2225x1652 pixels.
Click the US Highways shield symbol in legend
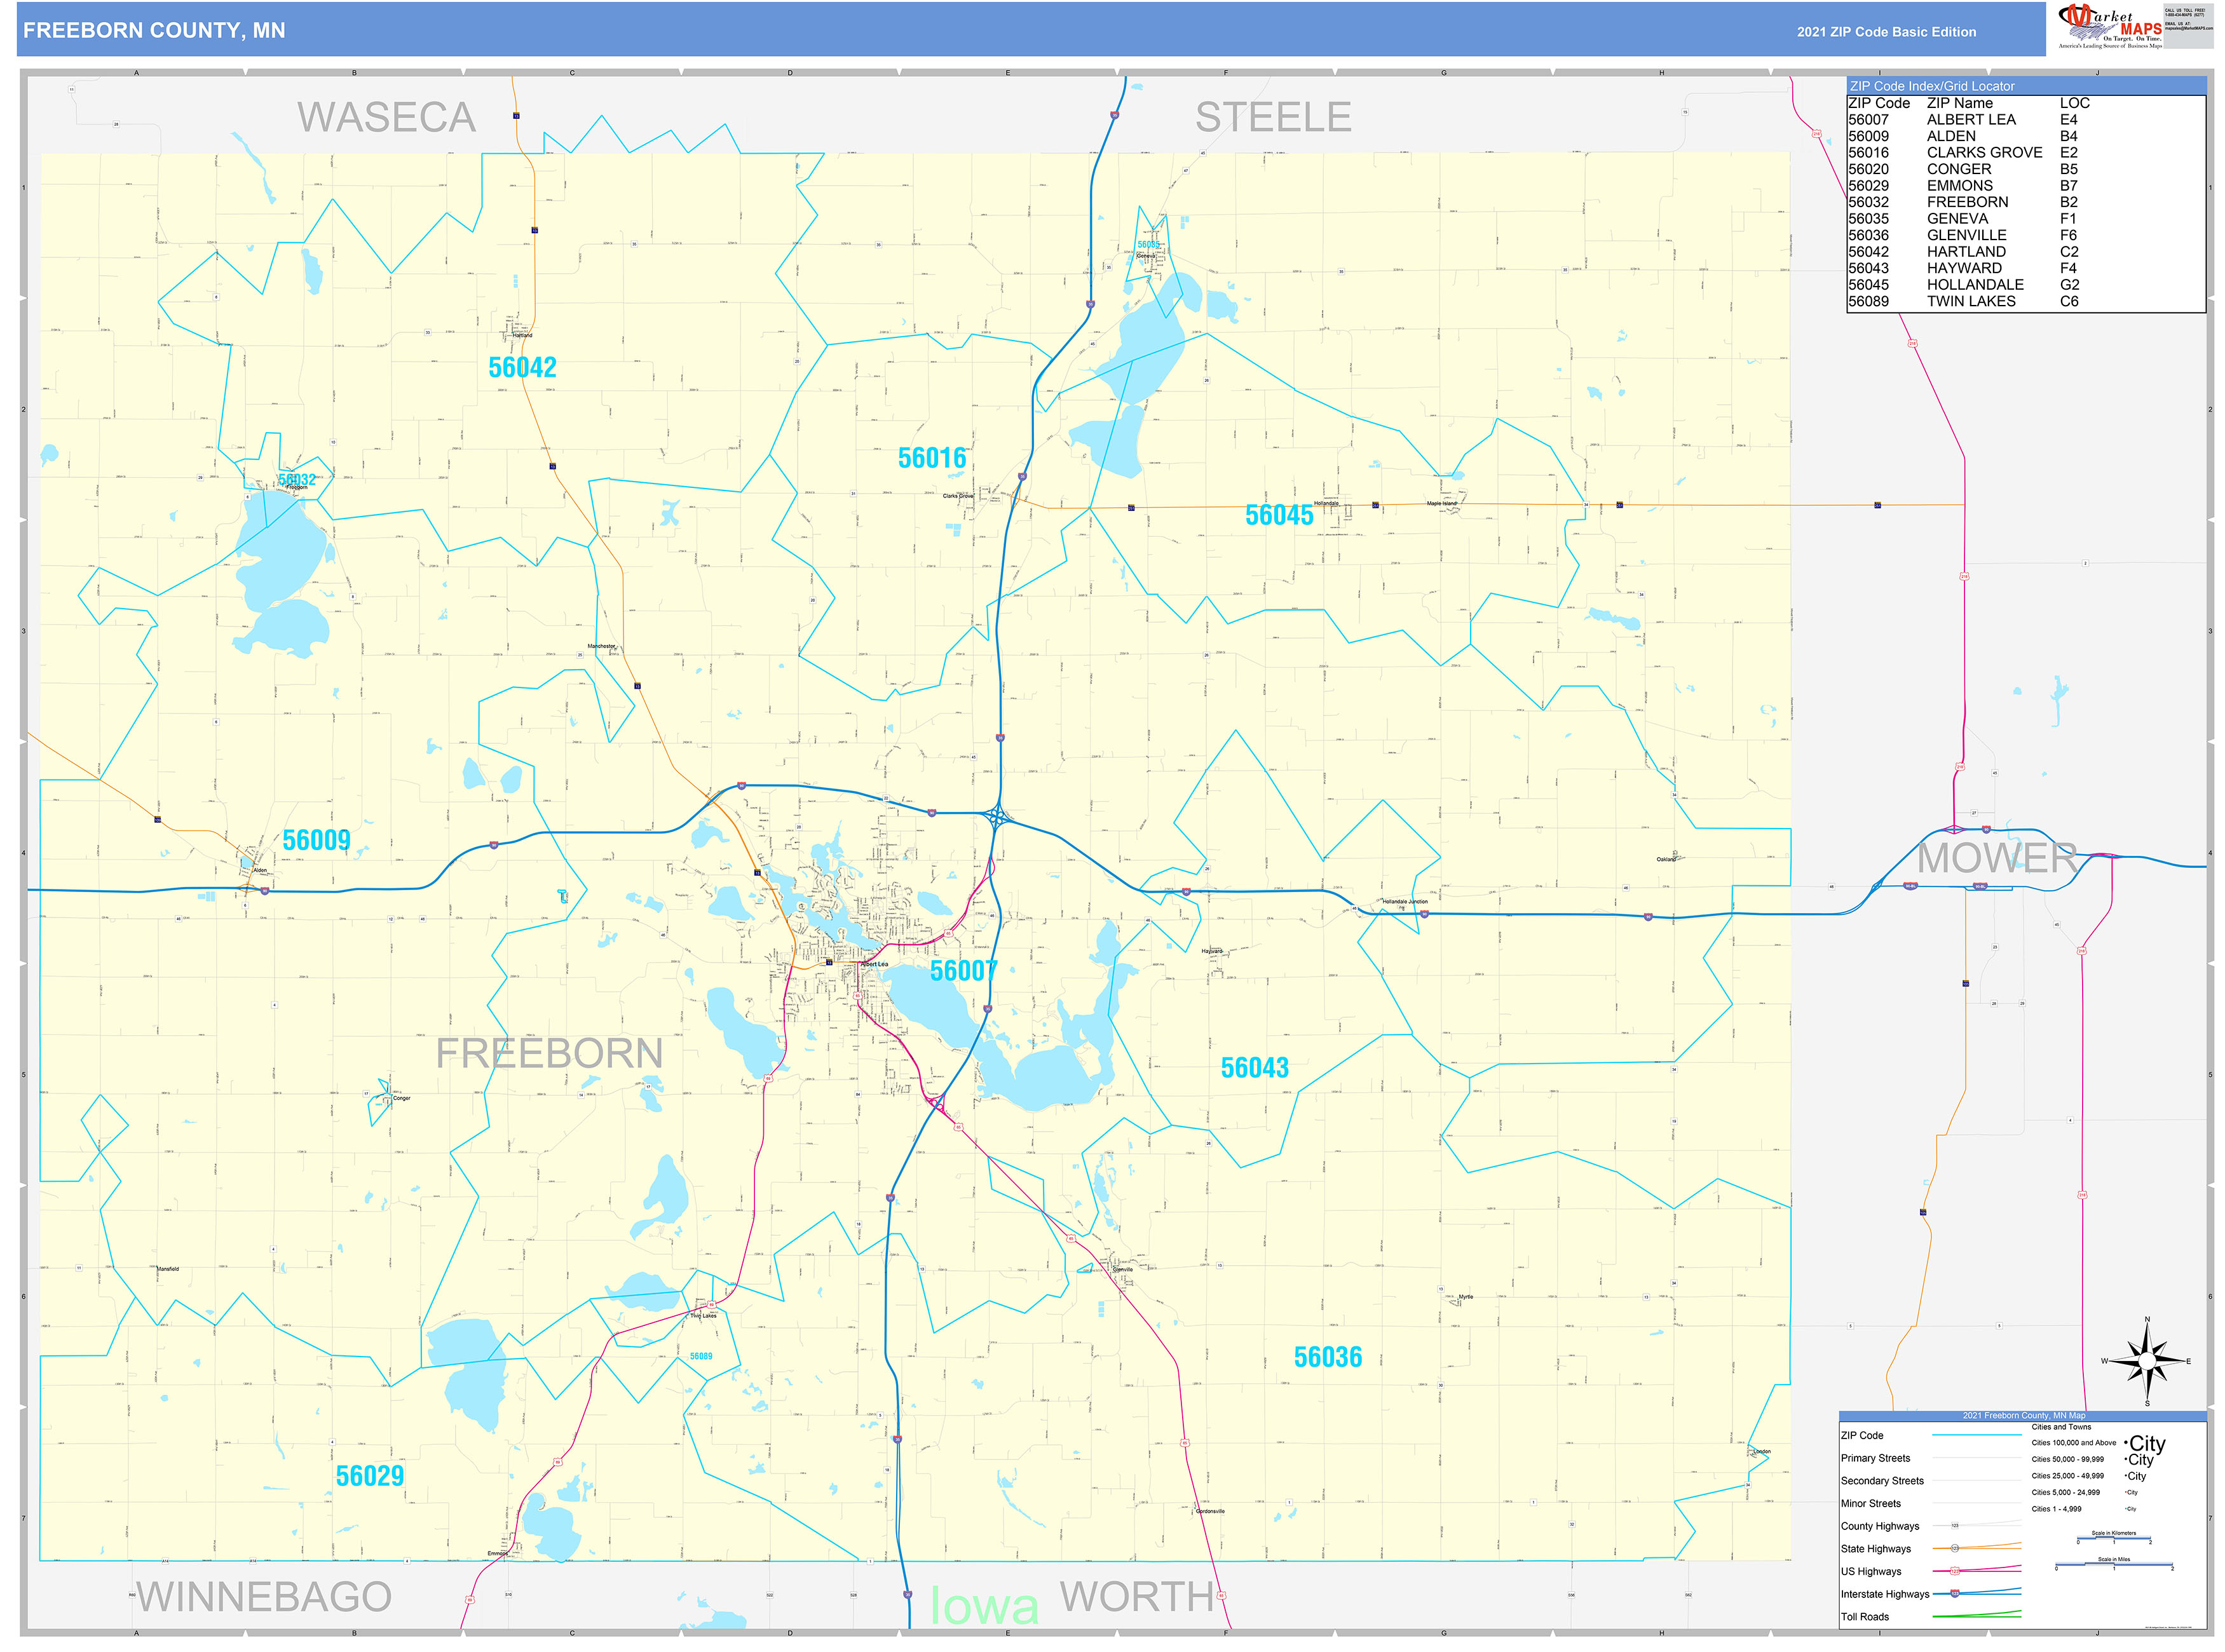[1955, 1572]
